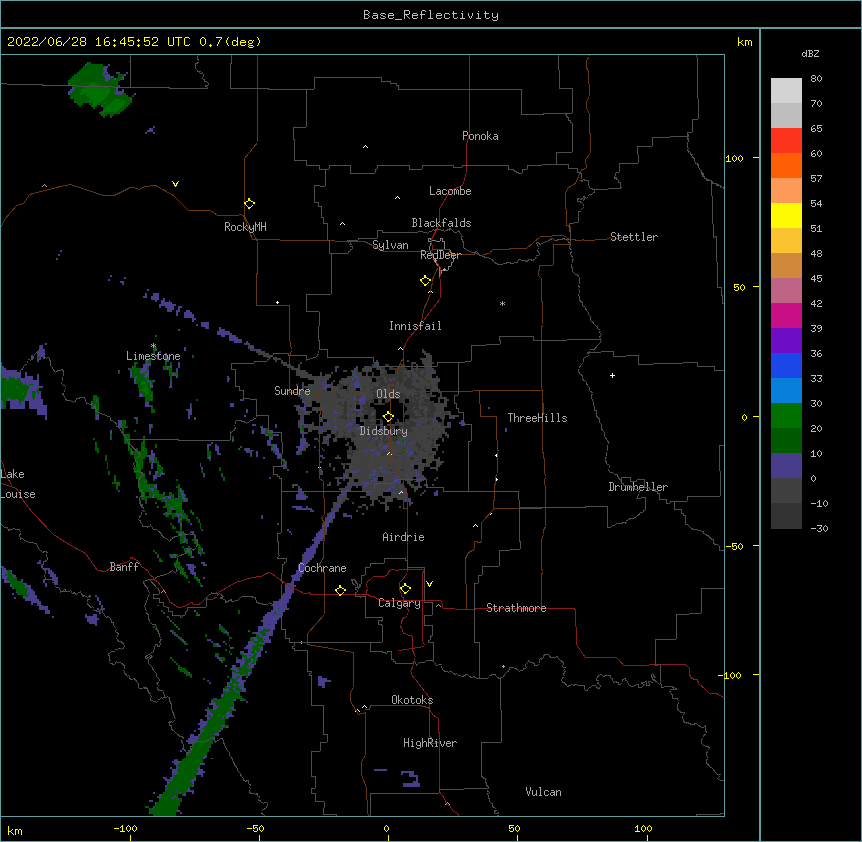Pick the red 65 dBZ legend swatch
Viewport: 862px width, 842px height.
[786, 141]
